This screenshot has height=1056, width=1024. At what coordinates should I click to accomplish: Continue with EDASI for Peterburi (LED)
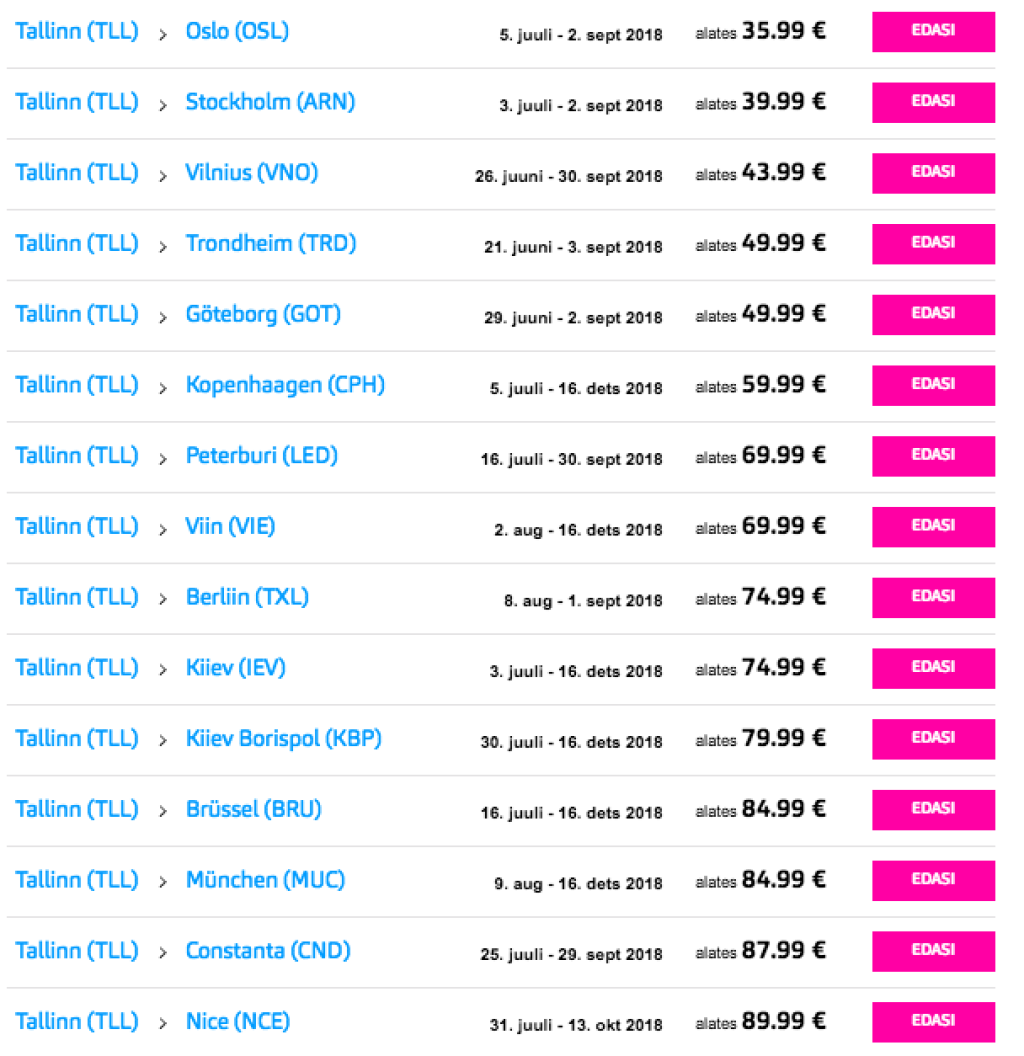pos(933,456)
